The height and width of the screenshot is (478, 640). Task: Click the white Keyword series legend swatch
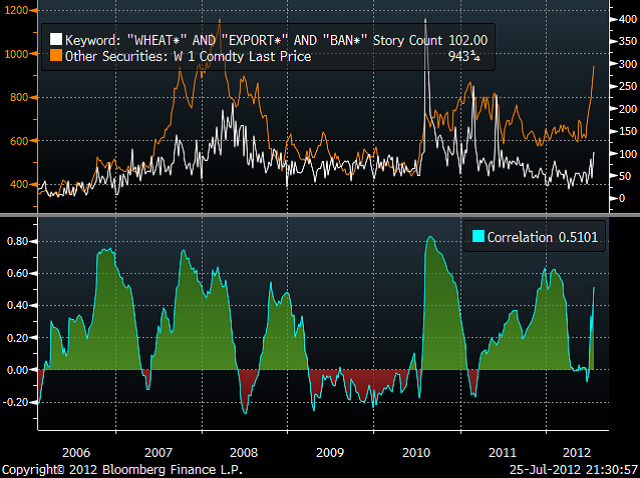tap(55, 40)
